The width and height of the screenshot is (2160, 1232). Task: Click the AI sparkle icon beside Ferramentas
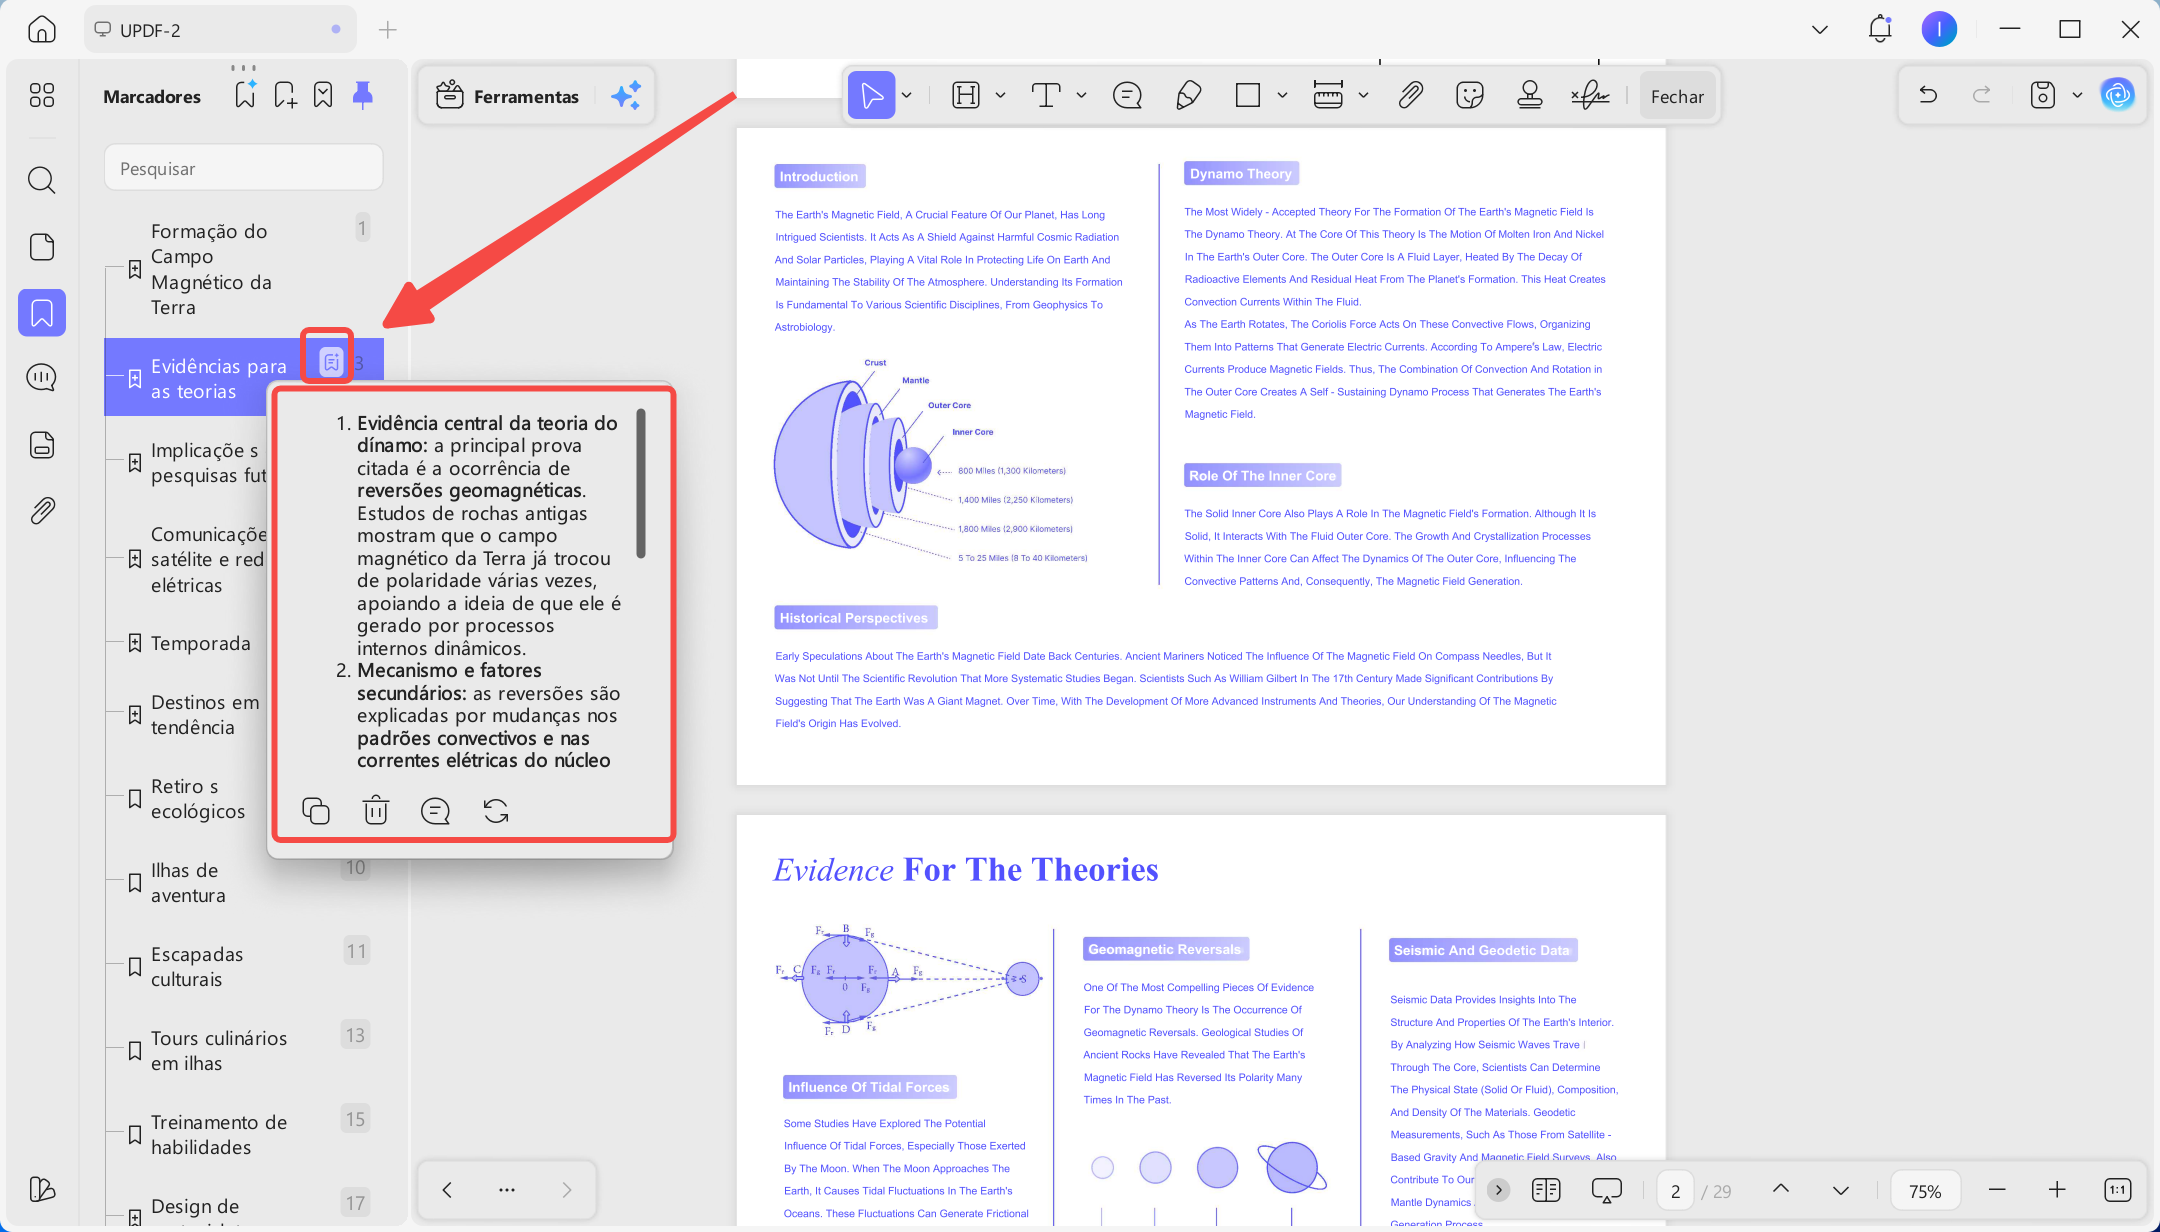pos(626,96)
